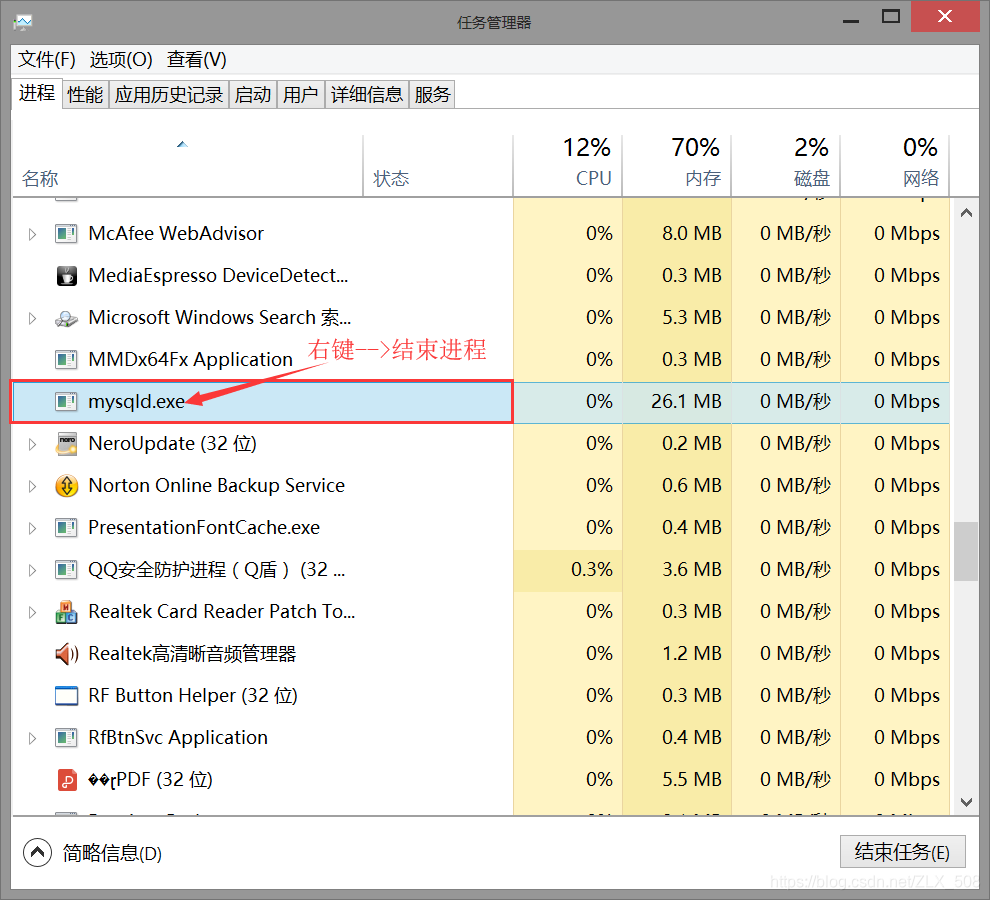990x900 pixels.
Task: Switch to the 应用历史记录 tab
Action: [x=169, y=95]
